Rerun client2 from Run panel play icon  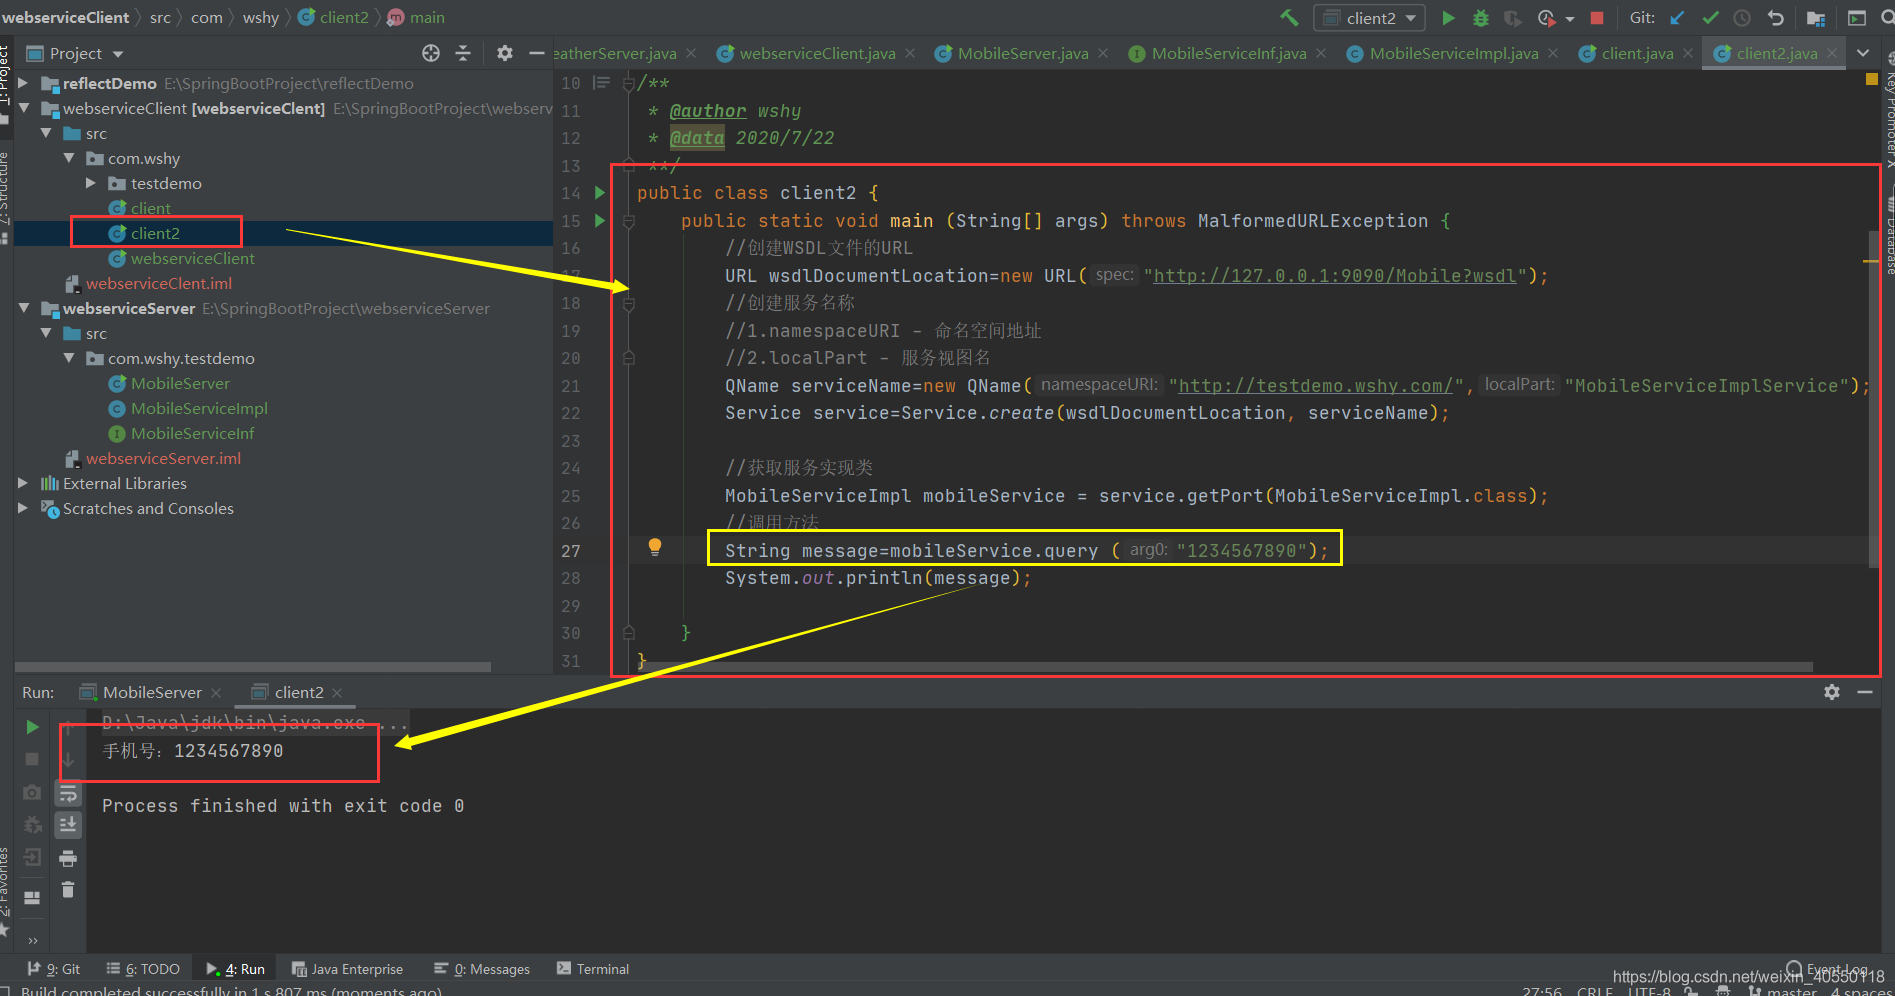[x=32, y=727]
